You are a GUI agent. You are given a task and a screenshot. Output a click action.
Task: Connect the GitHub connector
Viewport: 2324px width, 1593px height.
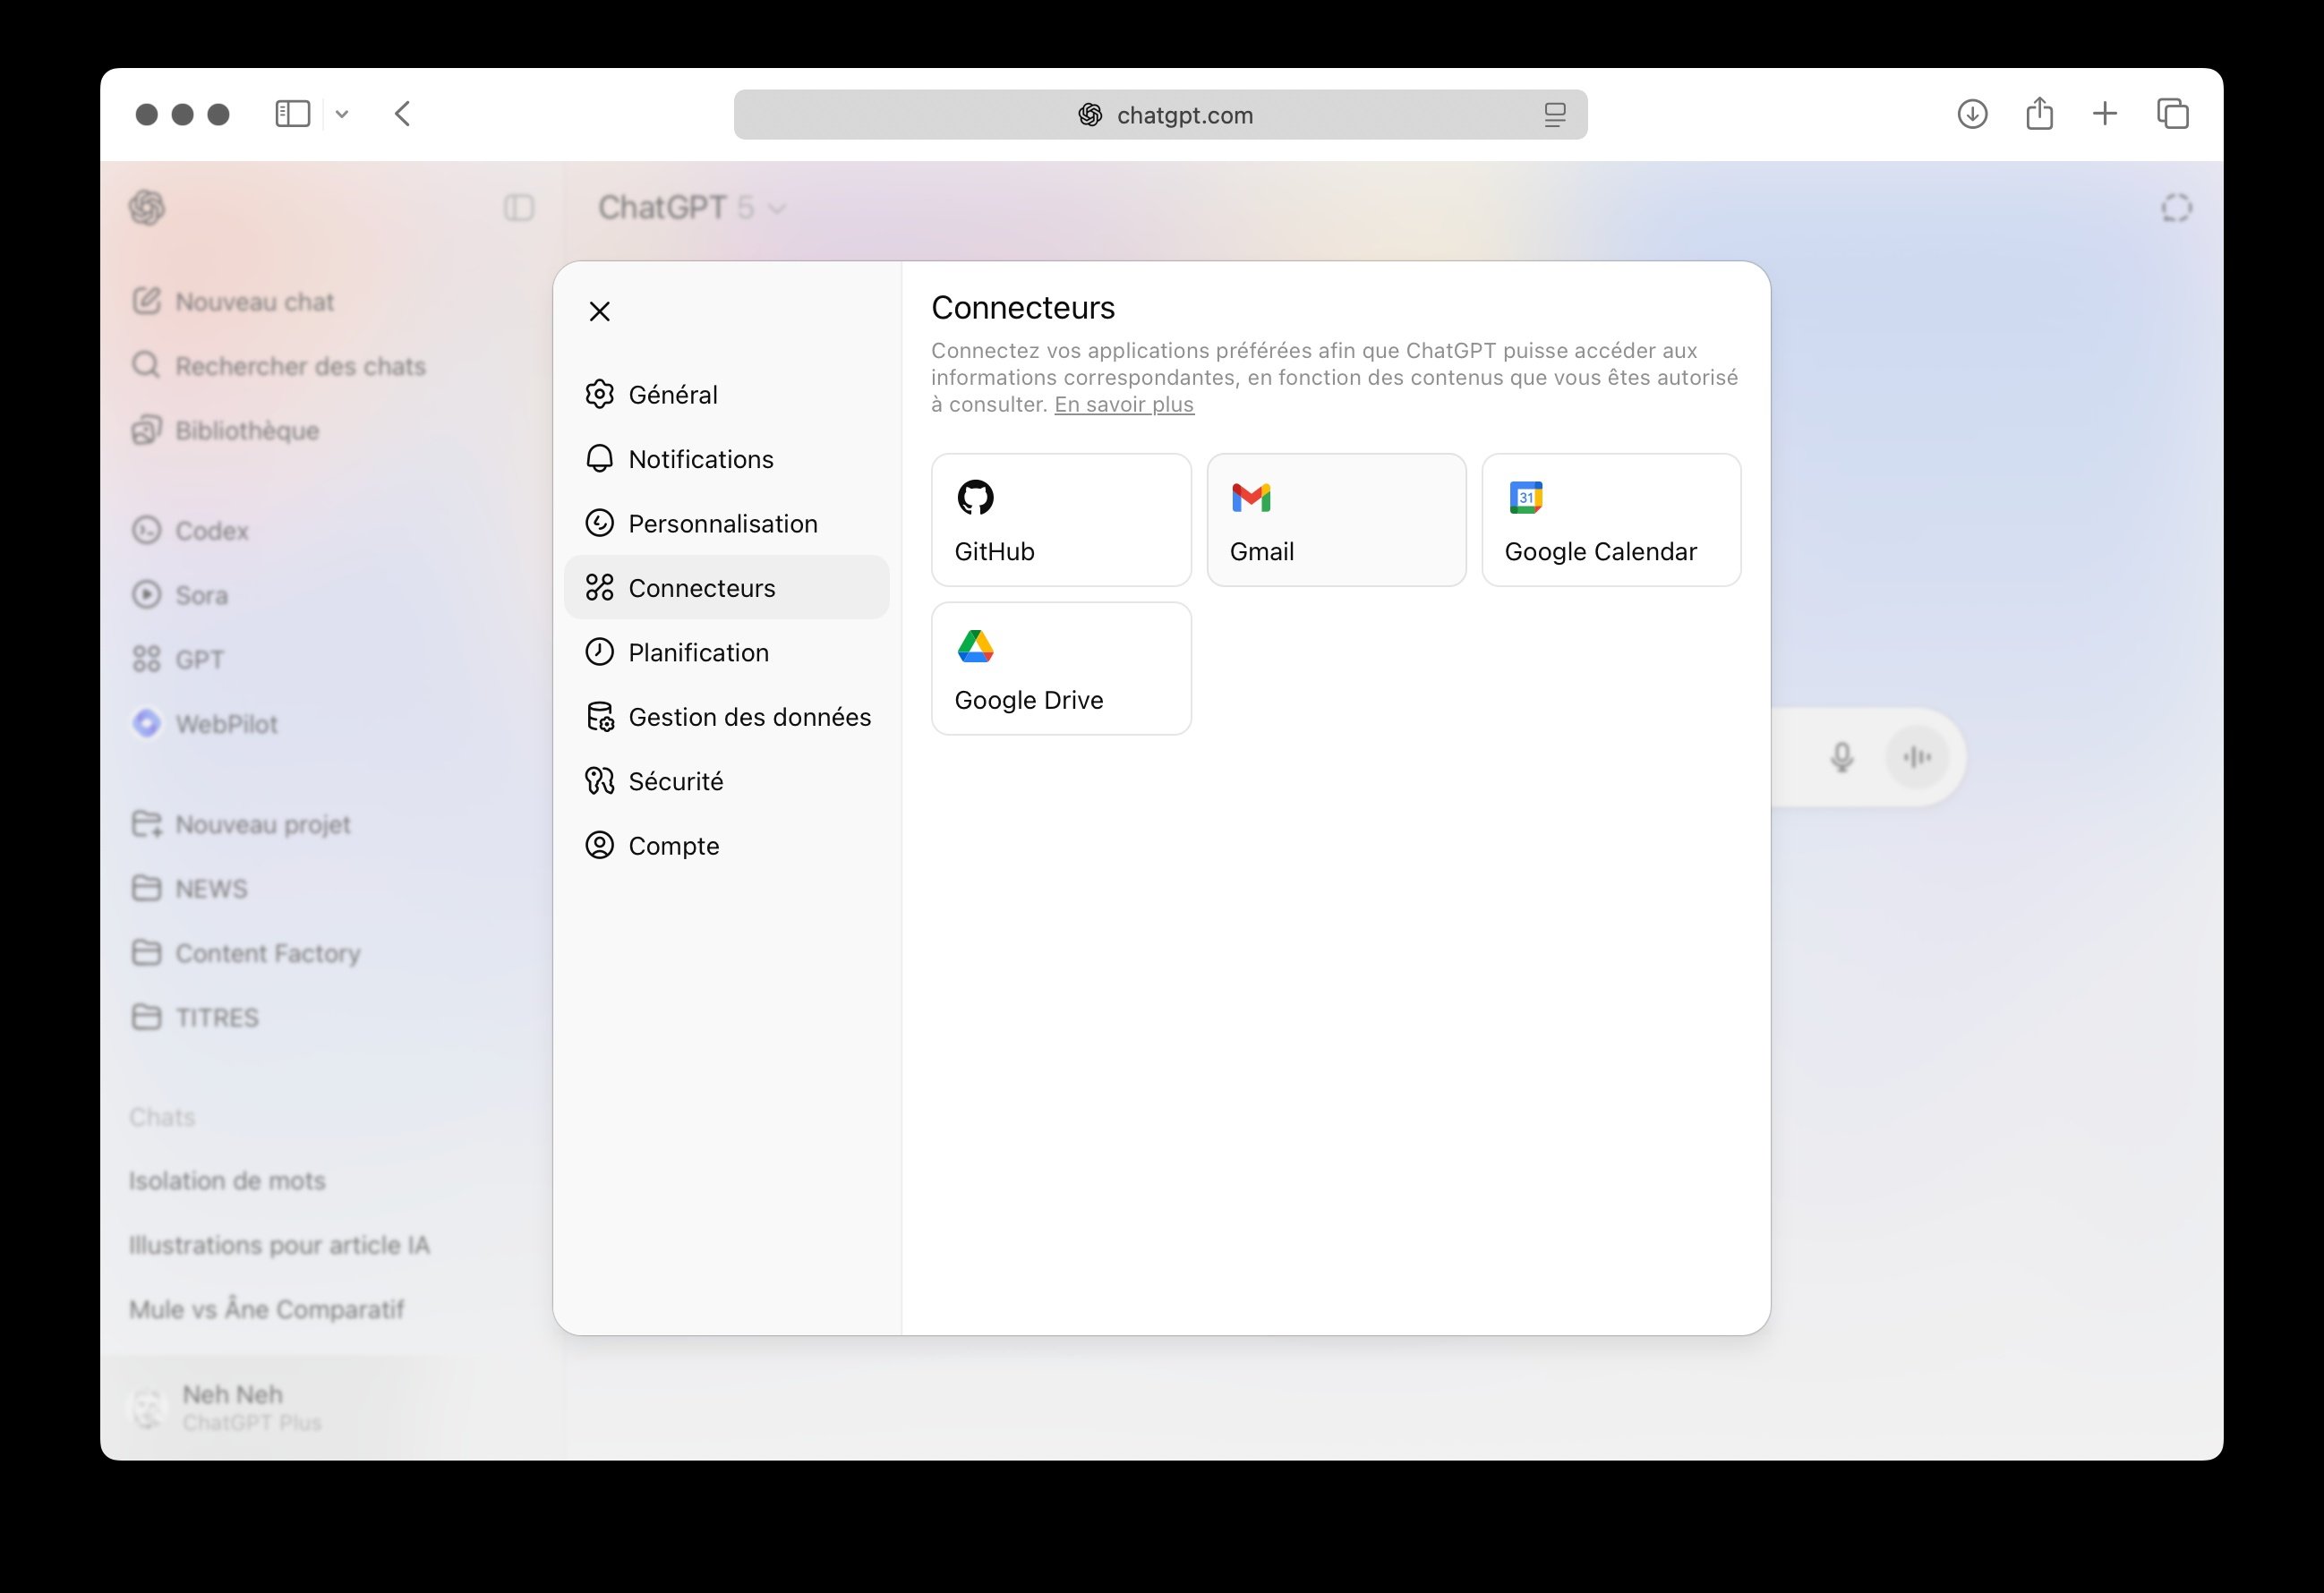pyautogui.click(x=1060, y=519)
